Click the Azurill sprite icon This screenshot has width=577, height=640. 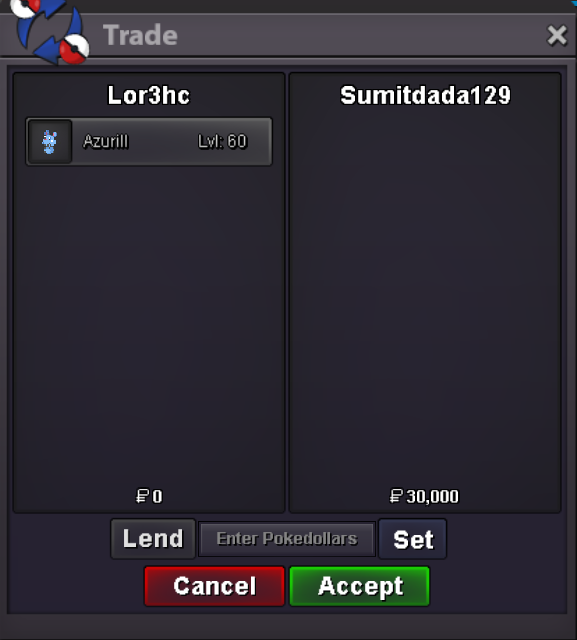tap(50, 142)
